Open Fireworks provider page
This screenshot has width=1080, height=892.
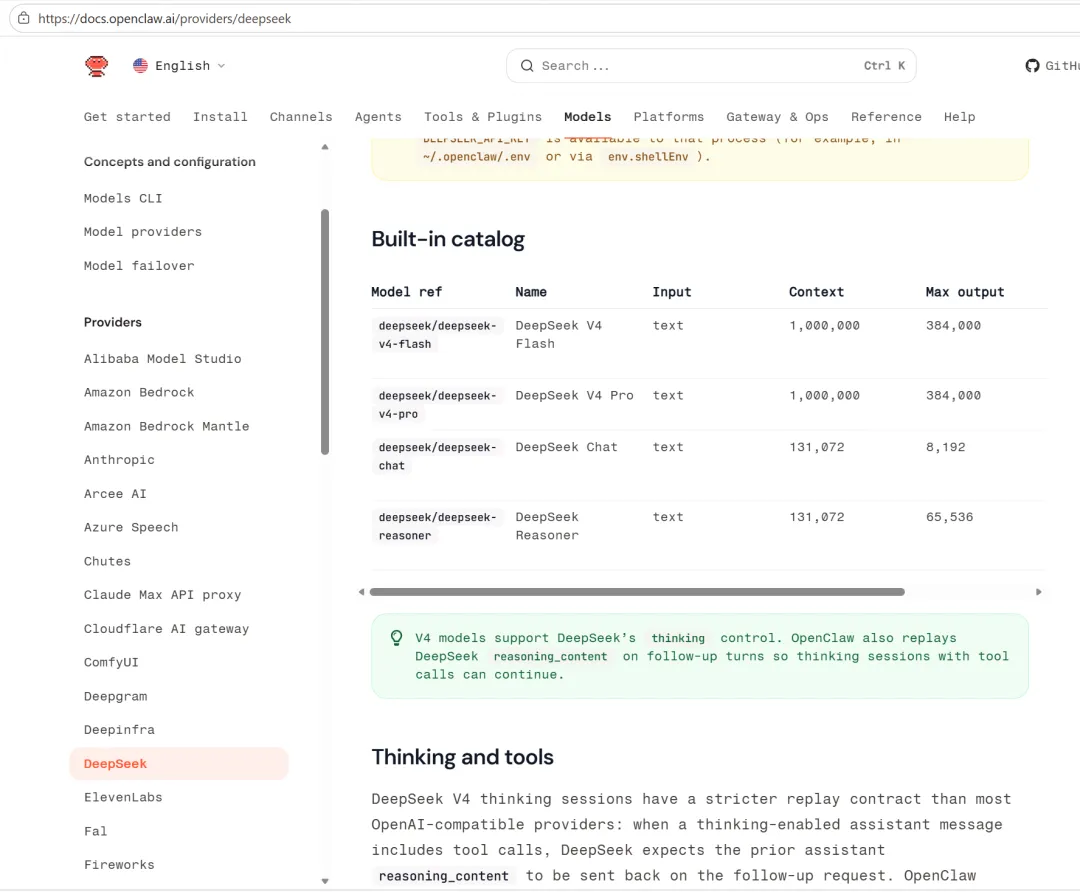(x=119, y=864)
